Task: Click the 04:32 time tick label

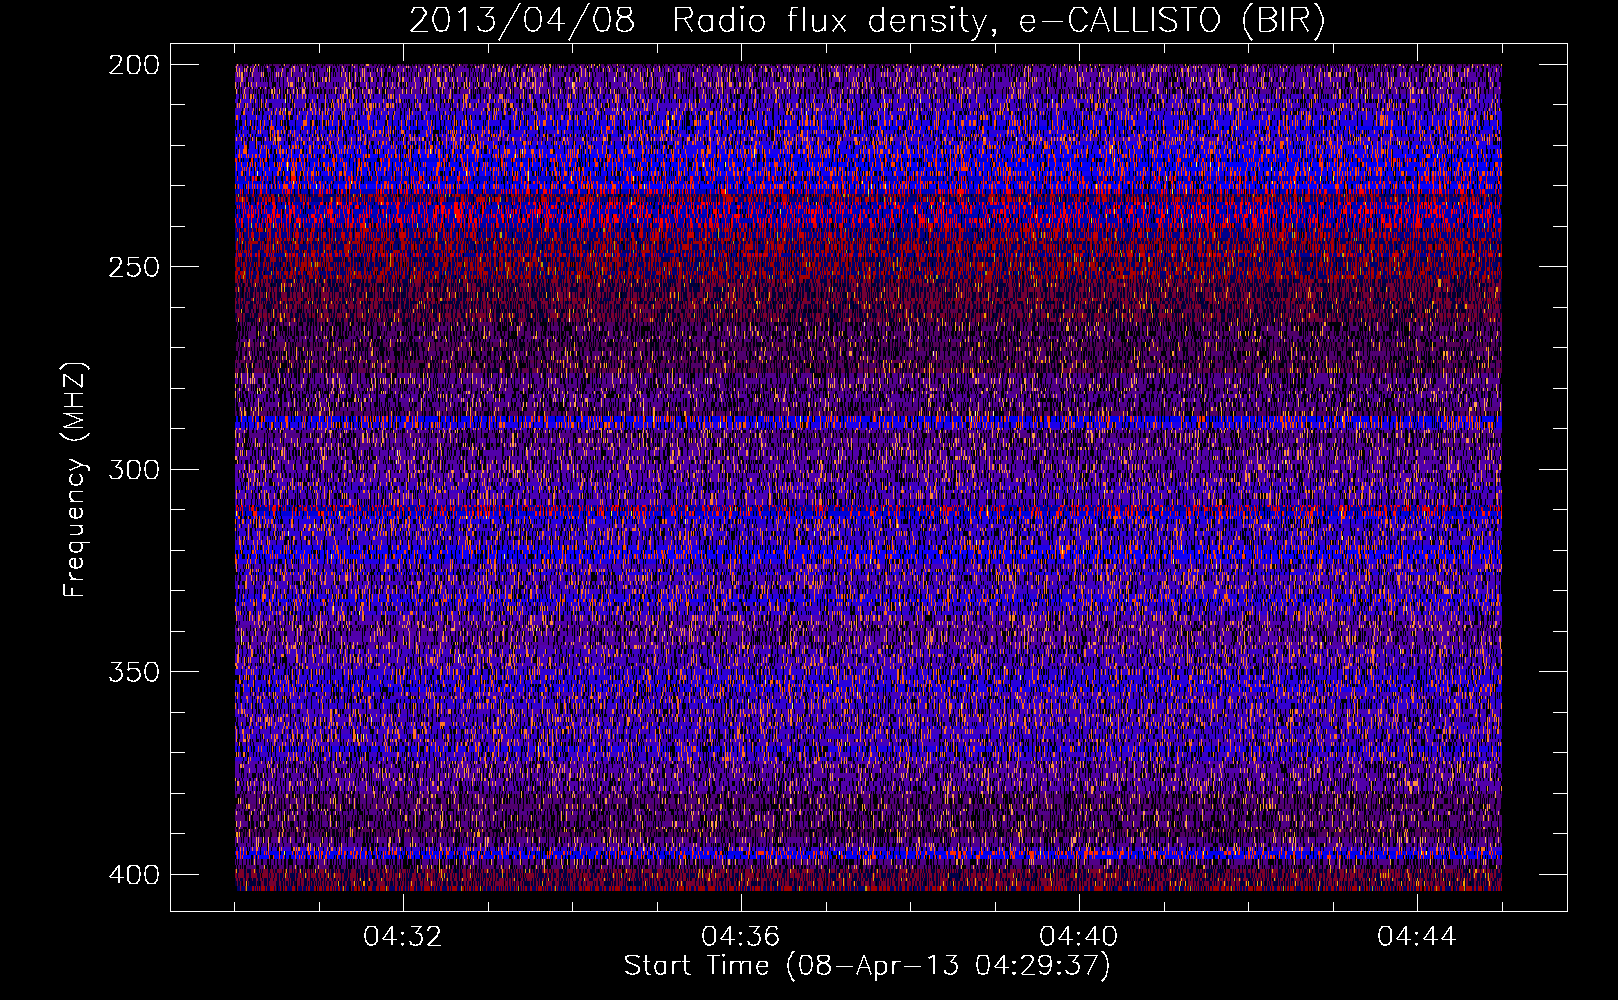Action: (403, 937)
